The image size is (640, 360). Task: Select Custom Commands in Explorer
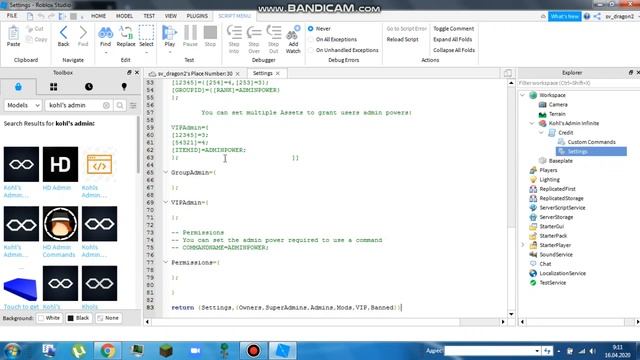[x=591, y=142]
